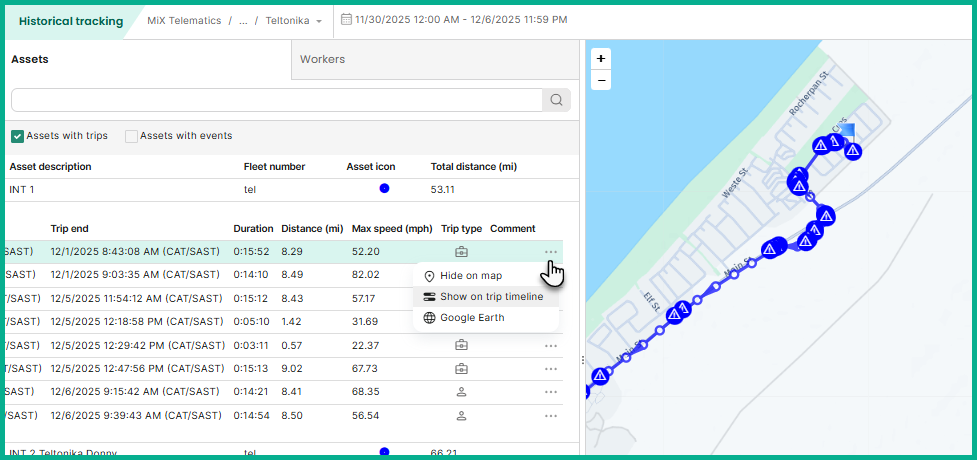977x460 pixels.
Task: Open Google Earth from context menu
Action: pos(471,318)
